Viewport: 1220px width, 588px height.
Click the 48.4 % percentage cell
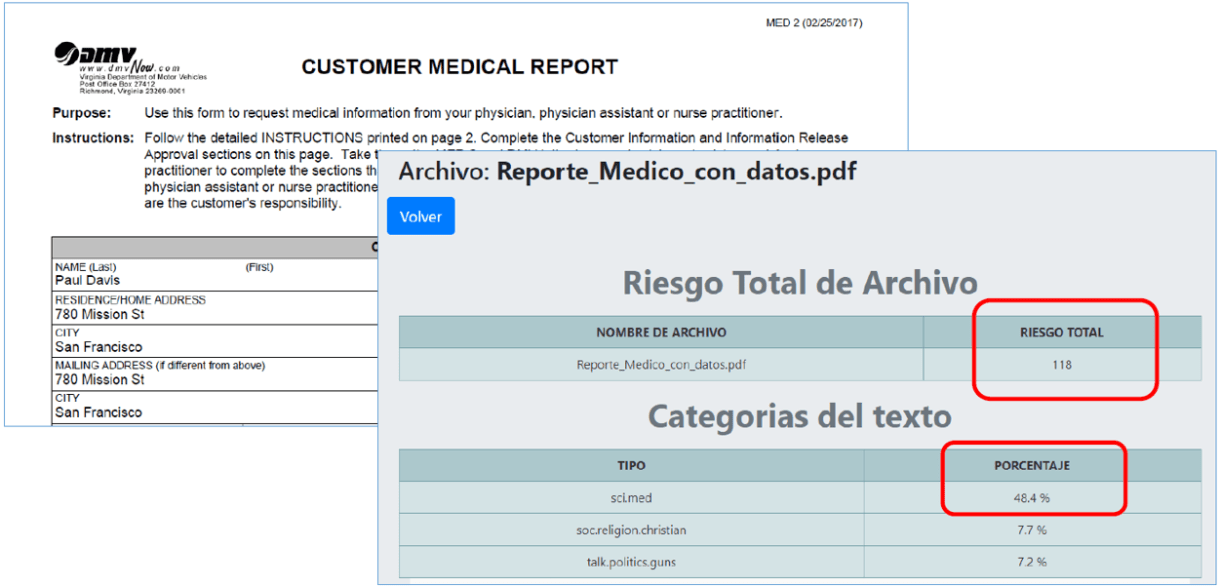pos(1030,497)
